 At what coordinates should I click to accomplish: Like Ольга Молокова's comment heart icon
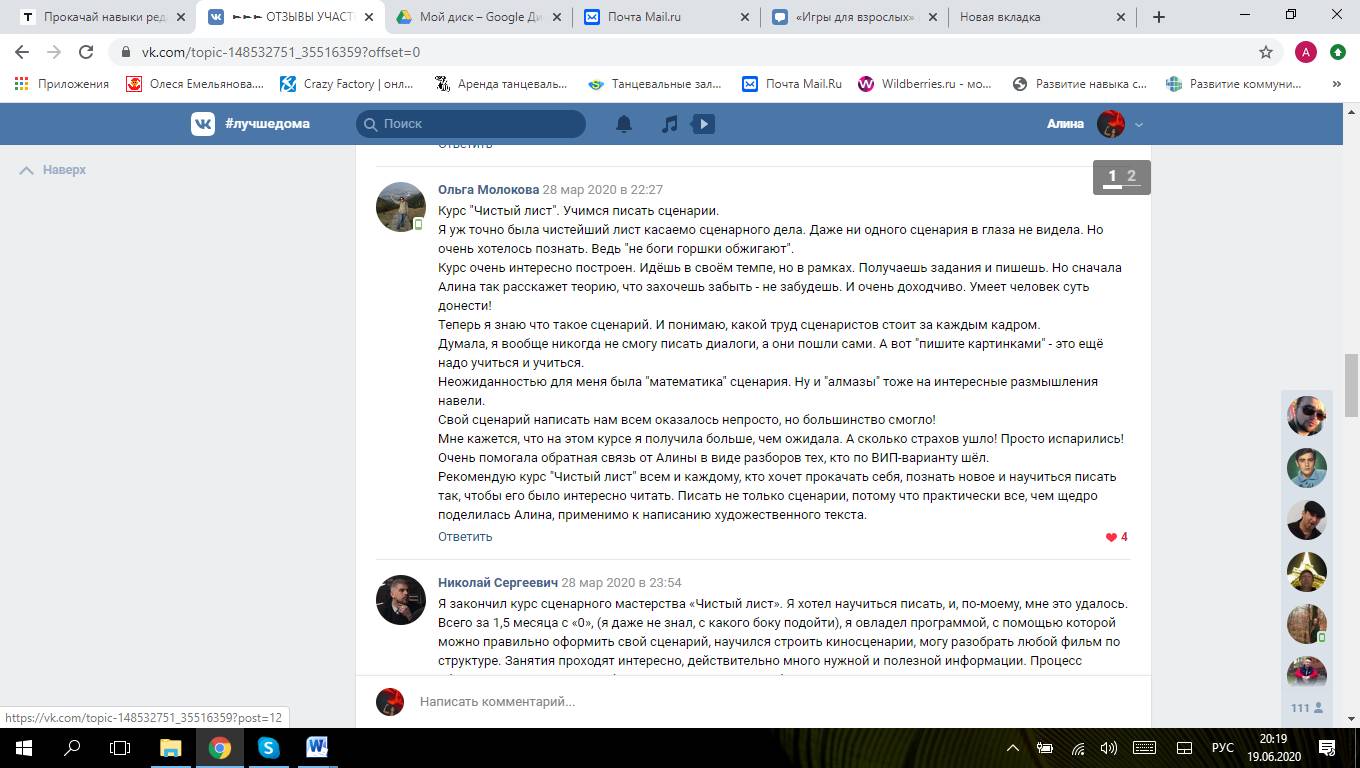click(x=1111, y=537)
